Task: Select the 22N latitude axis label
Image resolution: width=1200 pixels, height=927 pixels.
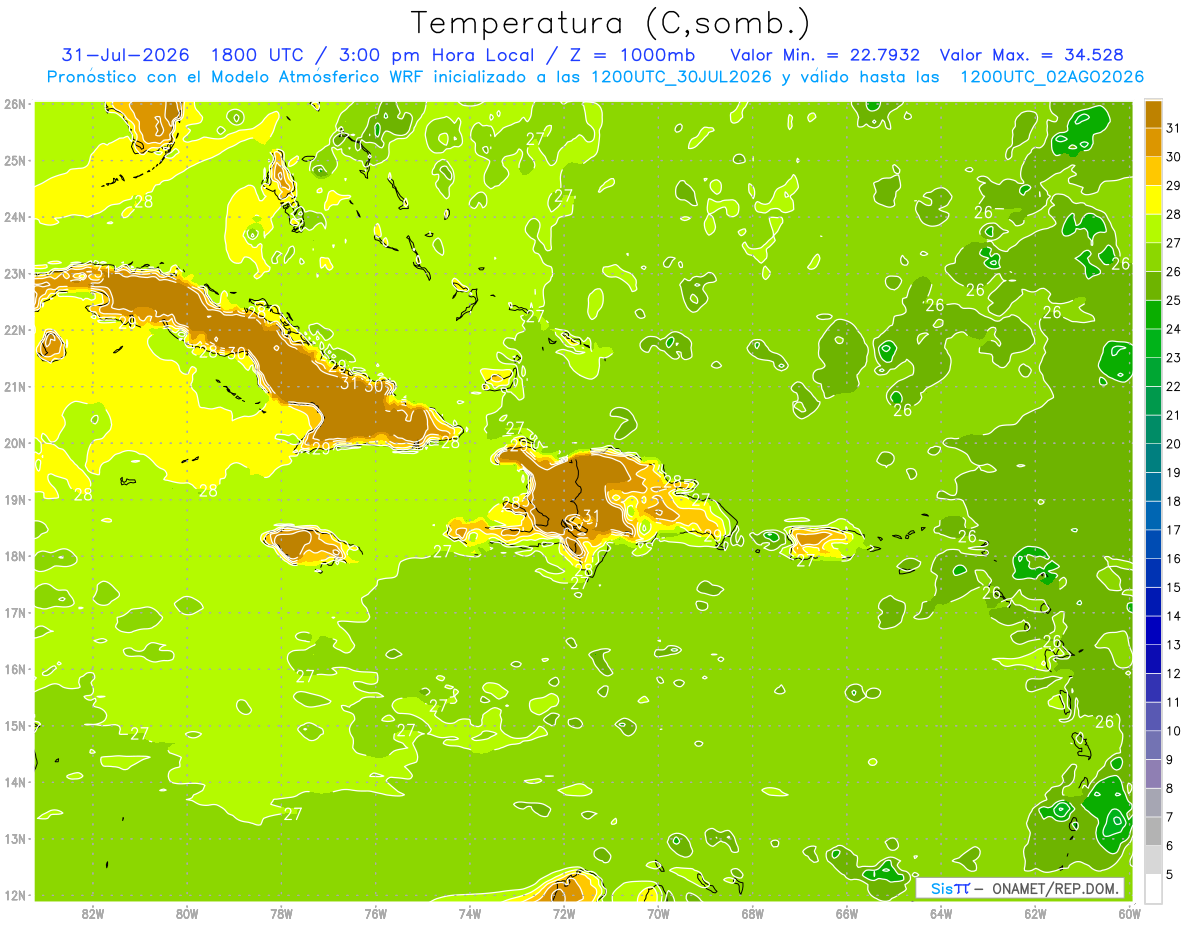Action: coord(15,330)
